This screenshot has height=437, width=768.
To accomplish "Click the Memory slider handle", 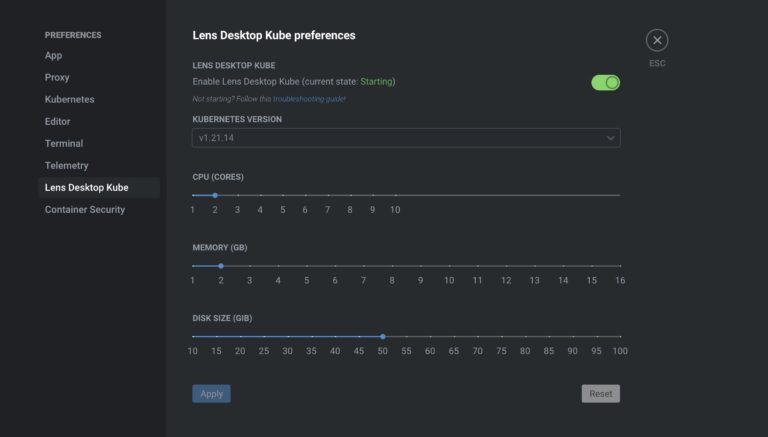I will pyautogui.click(x=221, y=266).
